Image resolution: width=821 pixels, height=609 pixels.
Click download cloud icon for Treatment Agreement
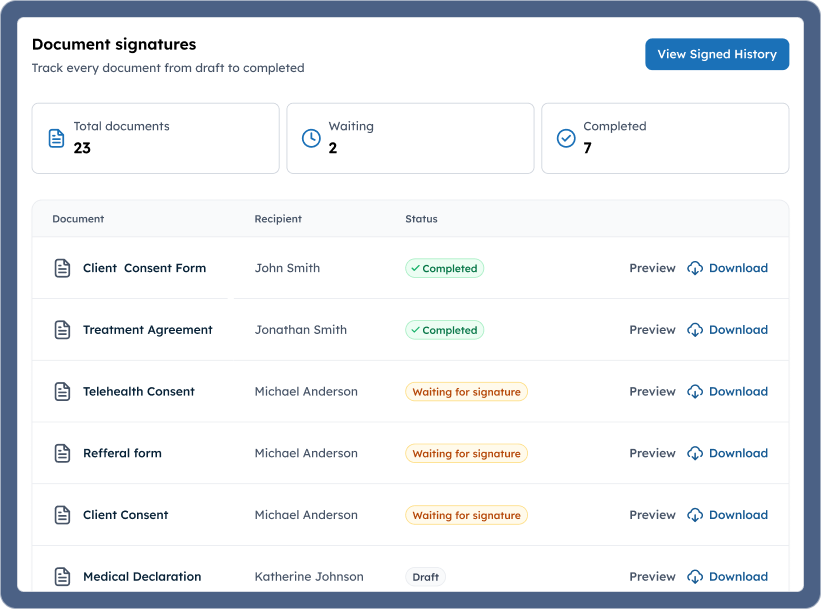point(695,330)
